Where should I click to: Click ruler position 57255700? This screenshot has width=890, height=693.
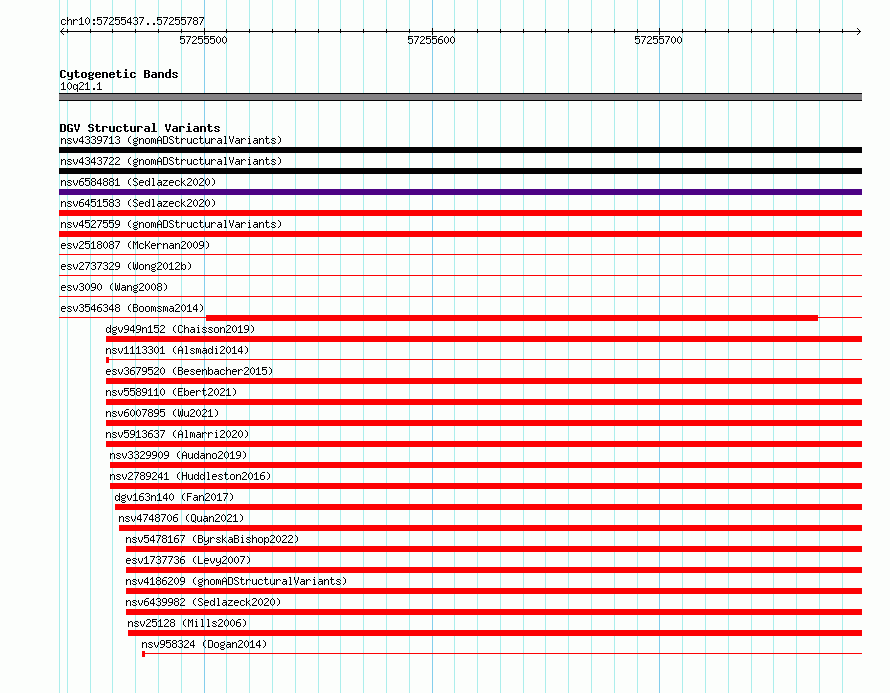coord(658,40)
